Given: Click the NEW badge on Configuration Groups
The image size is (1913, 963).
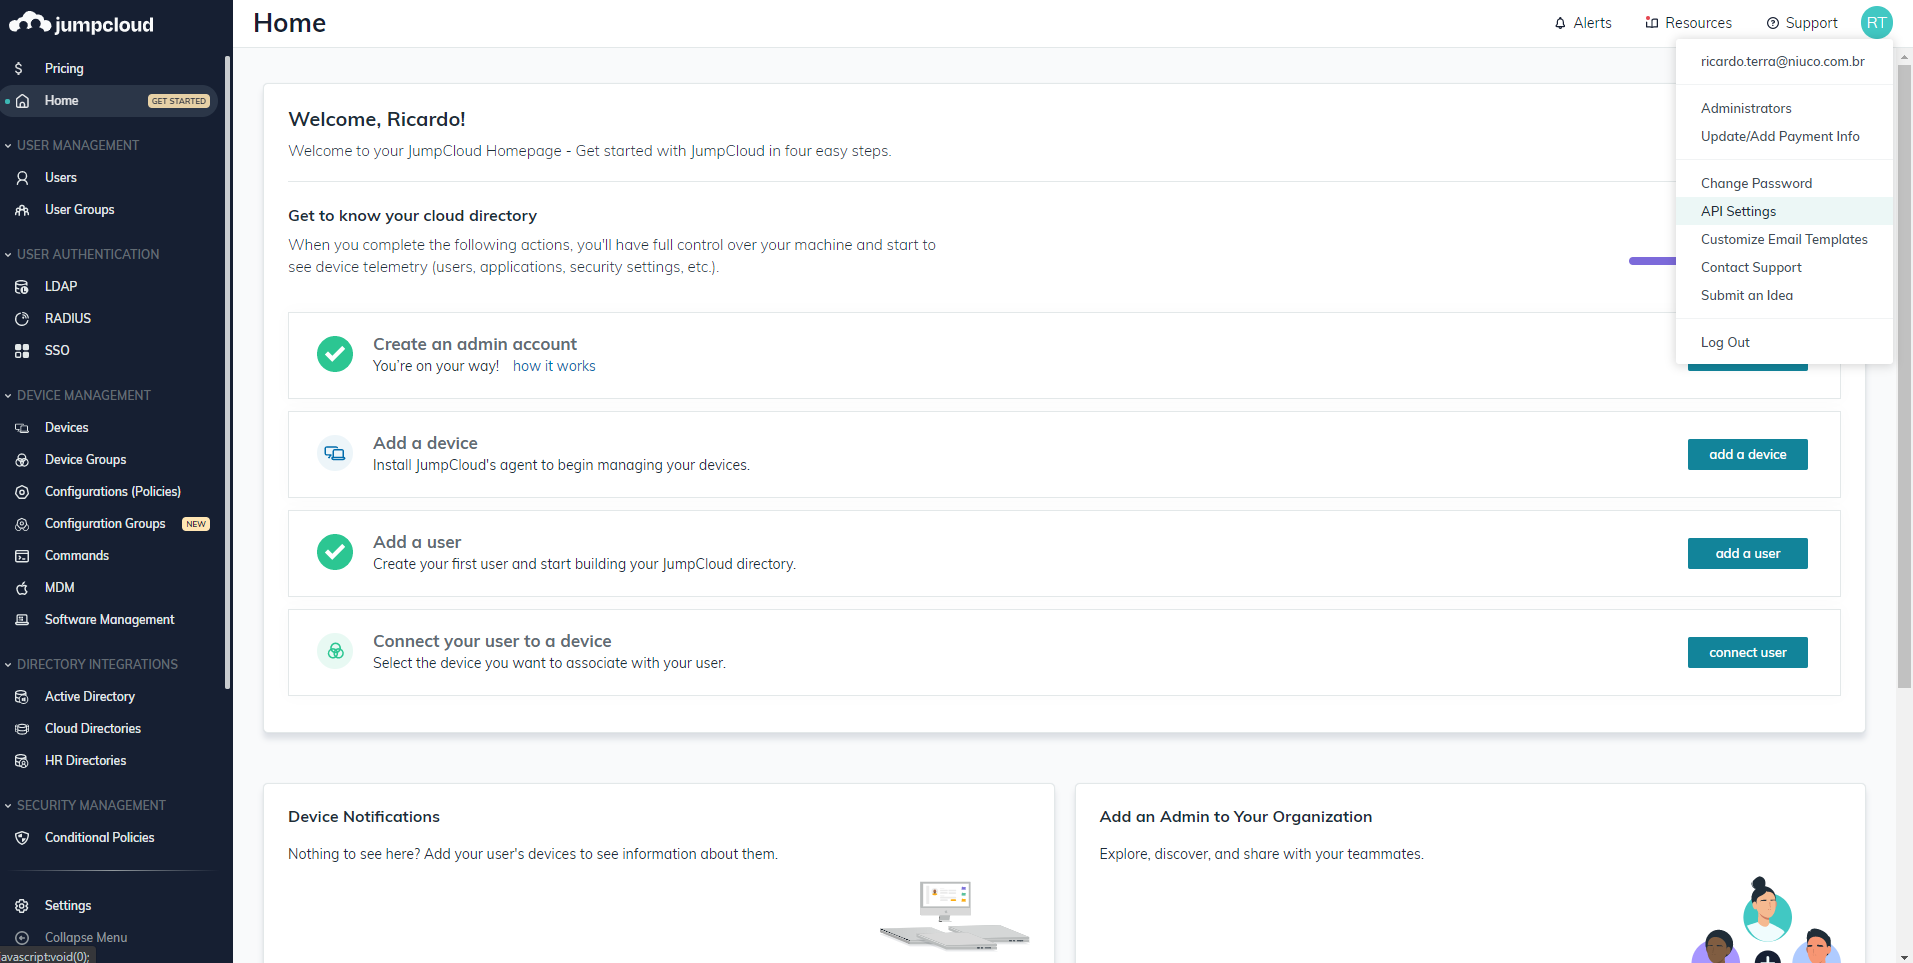Looking at the screenshot, I should 196,524.
